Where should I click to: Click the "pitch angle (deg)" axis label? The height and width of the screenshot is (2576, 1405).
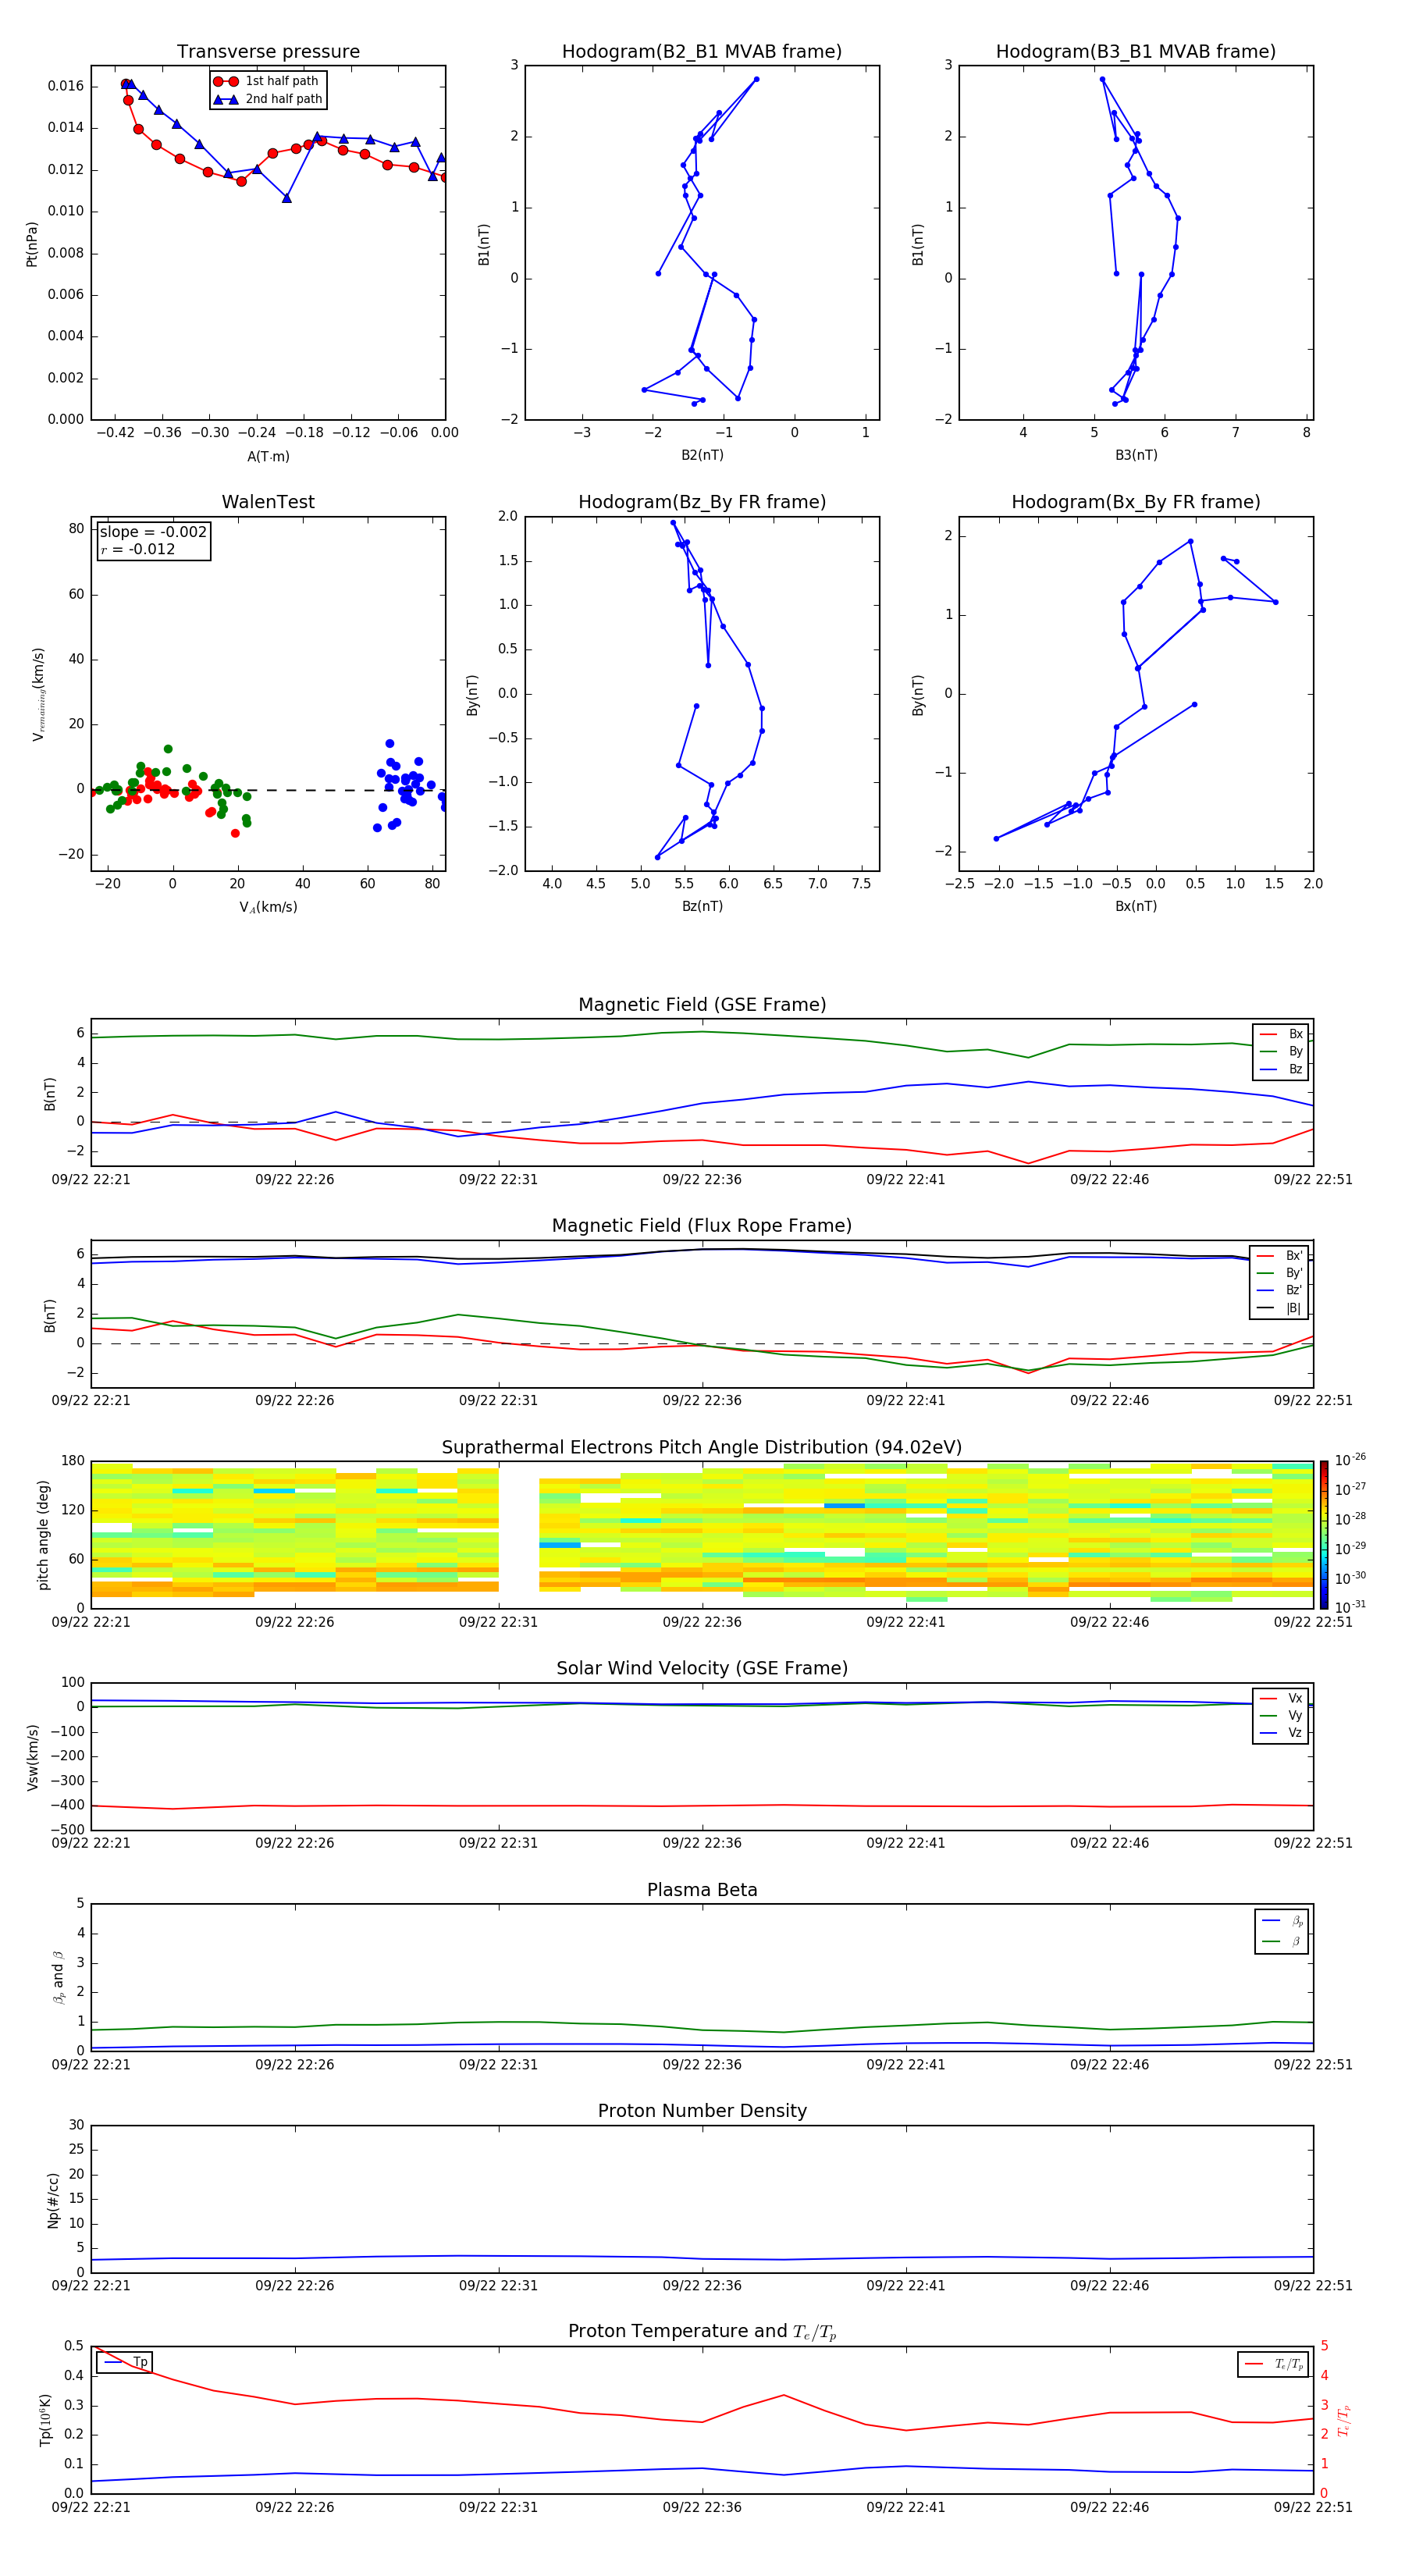tap(43, 1535)
